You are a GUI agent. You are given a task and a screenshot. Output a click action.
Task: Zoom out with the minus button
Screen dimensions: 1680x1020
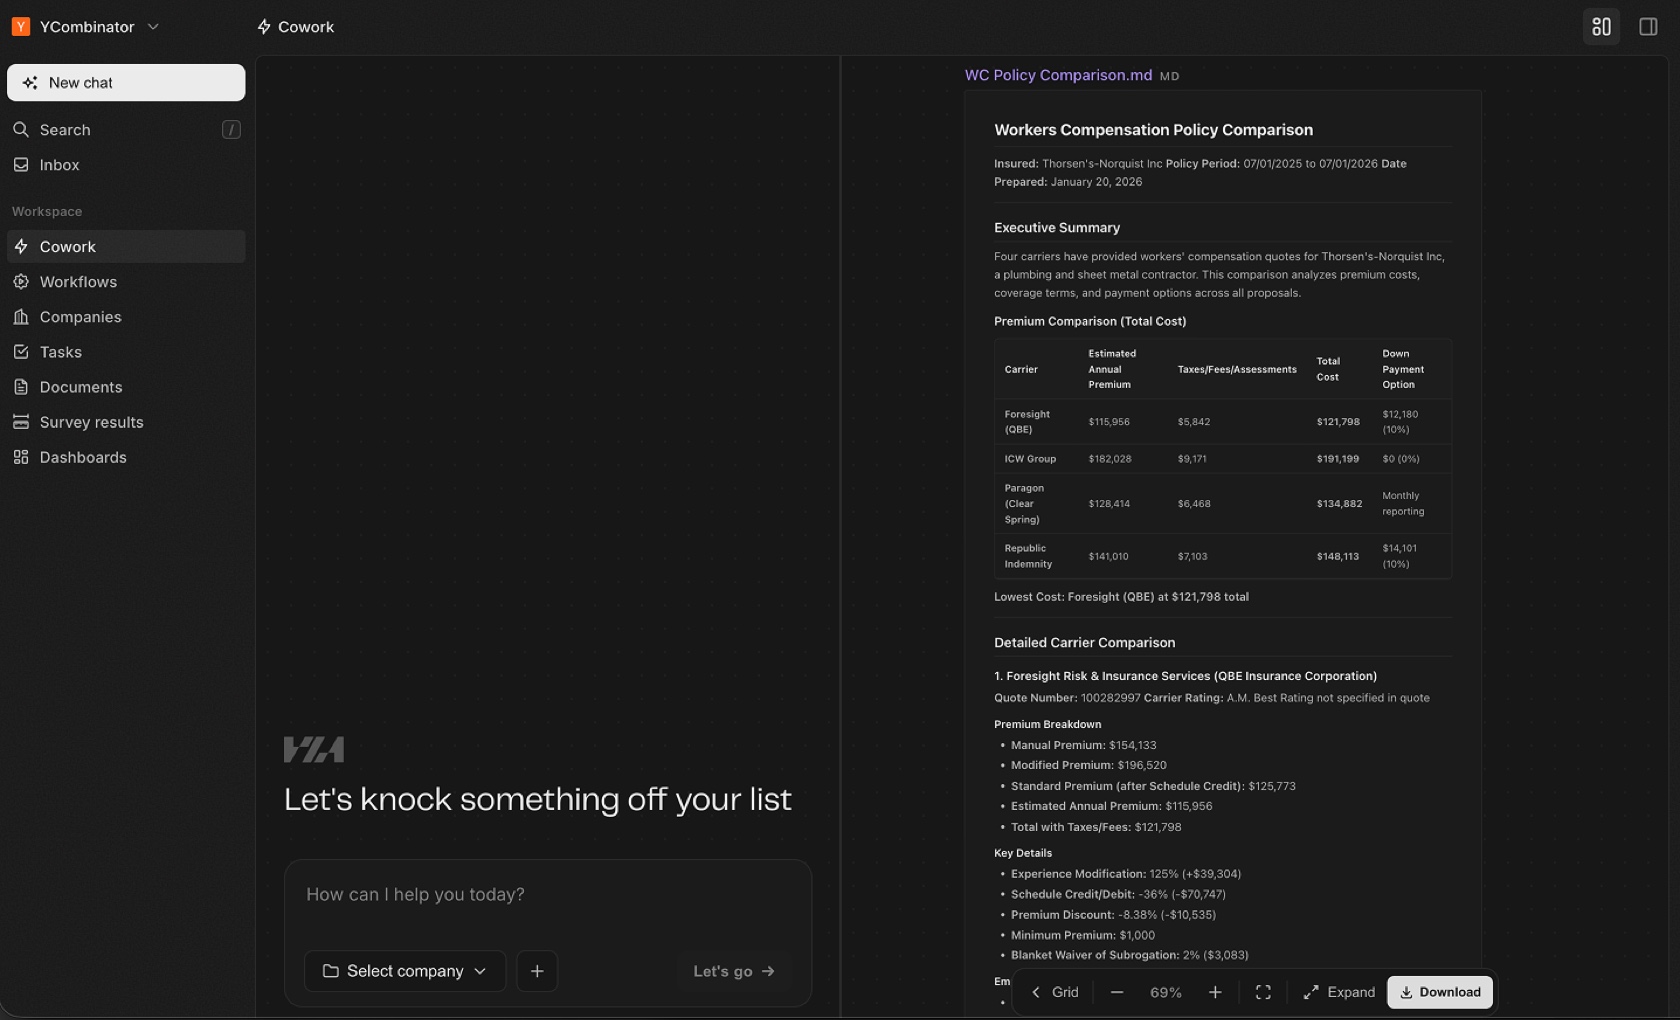pyautogui.click(x=1117, y=992)
